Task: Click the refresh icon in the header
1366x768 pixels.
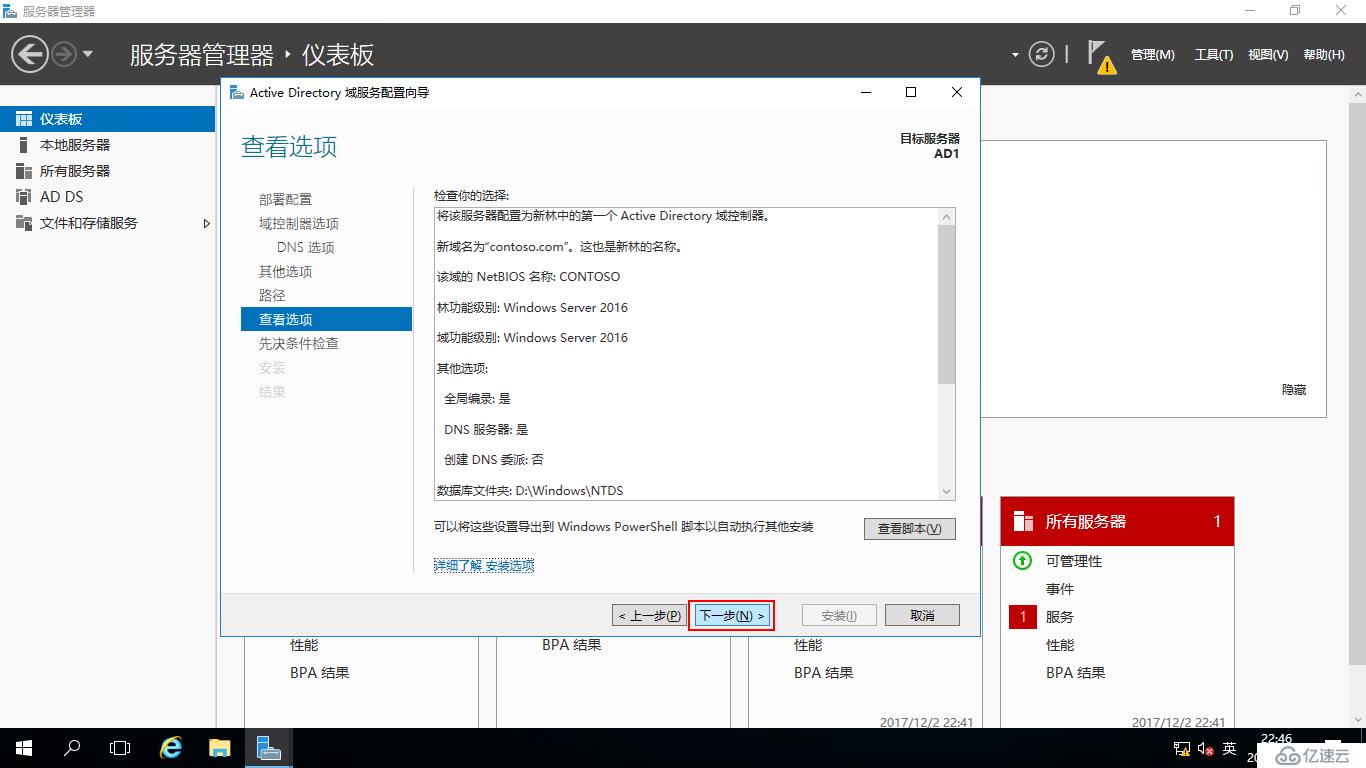Action: coord(1042,54)
